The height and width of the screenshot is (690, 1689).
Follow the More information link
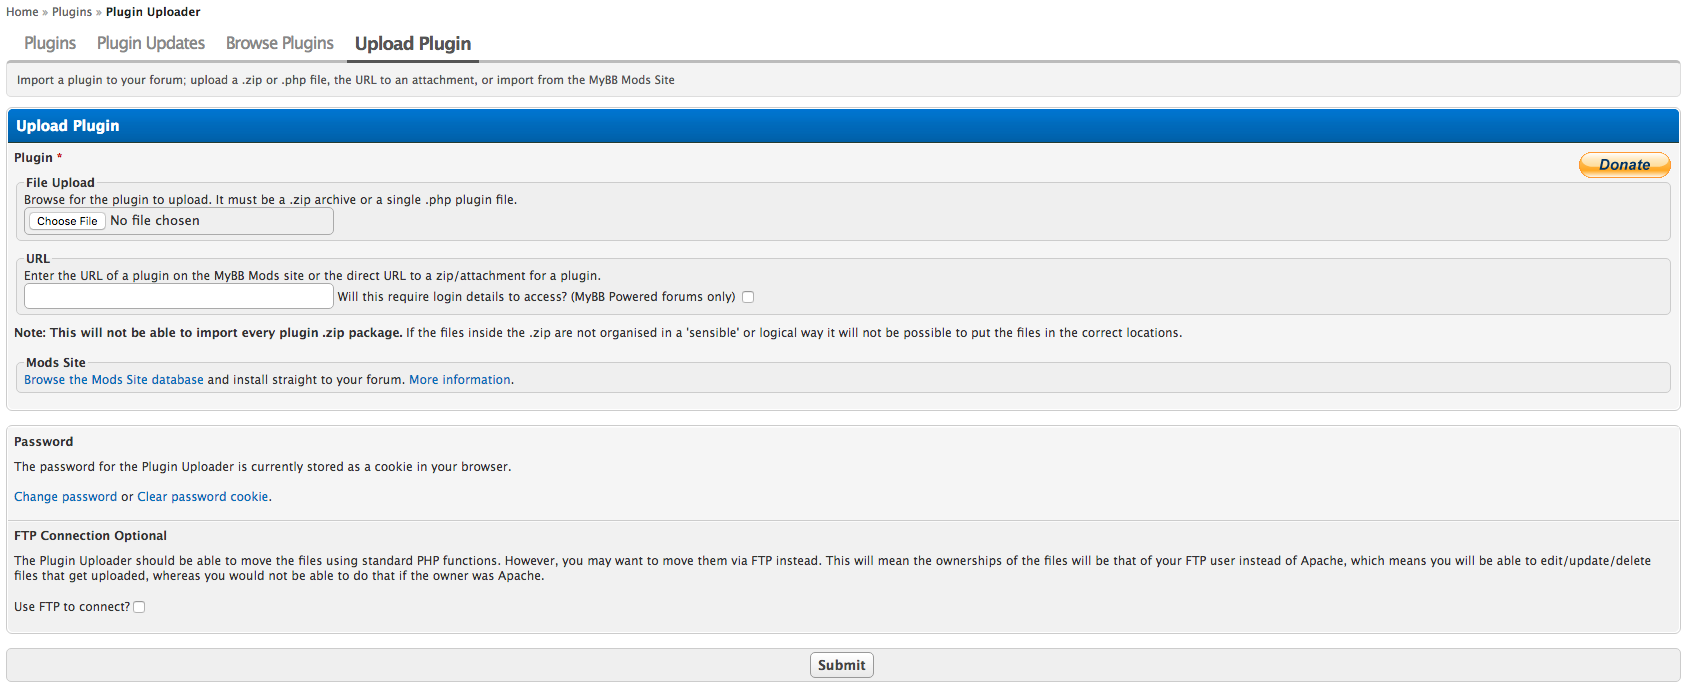pyautogui.click(x=460, y=380)
